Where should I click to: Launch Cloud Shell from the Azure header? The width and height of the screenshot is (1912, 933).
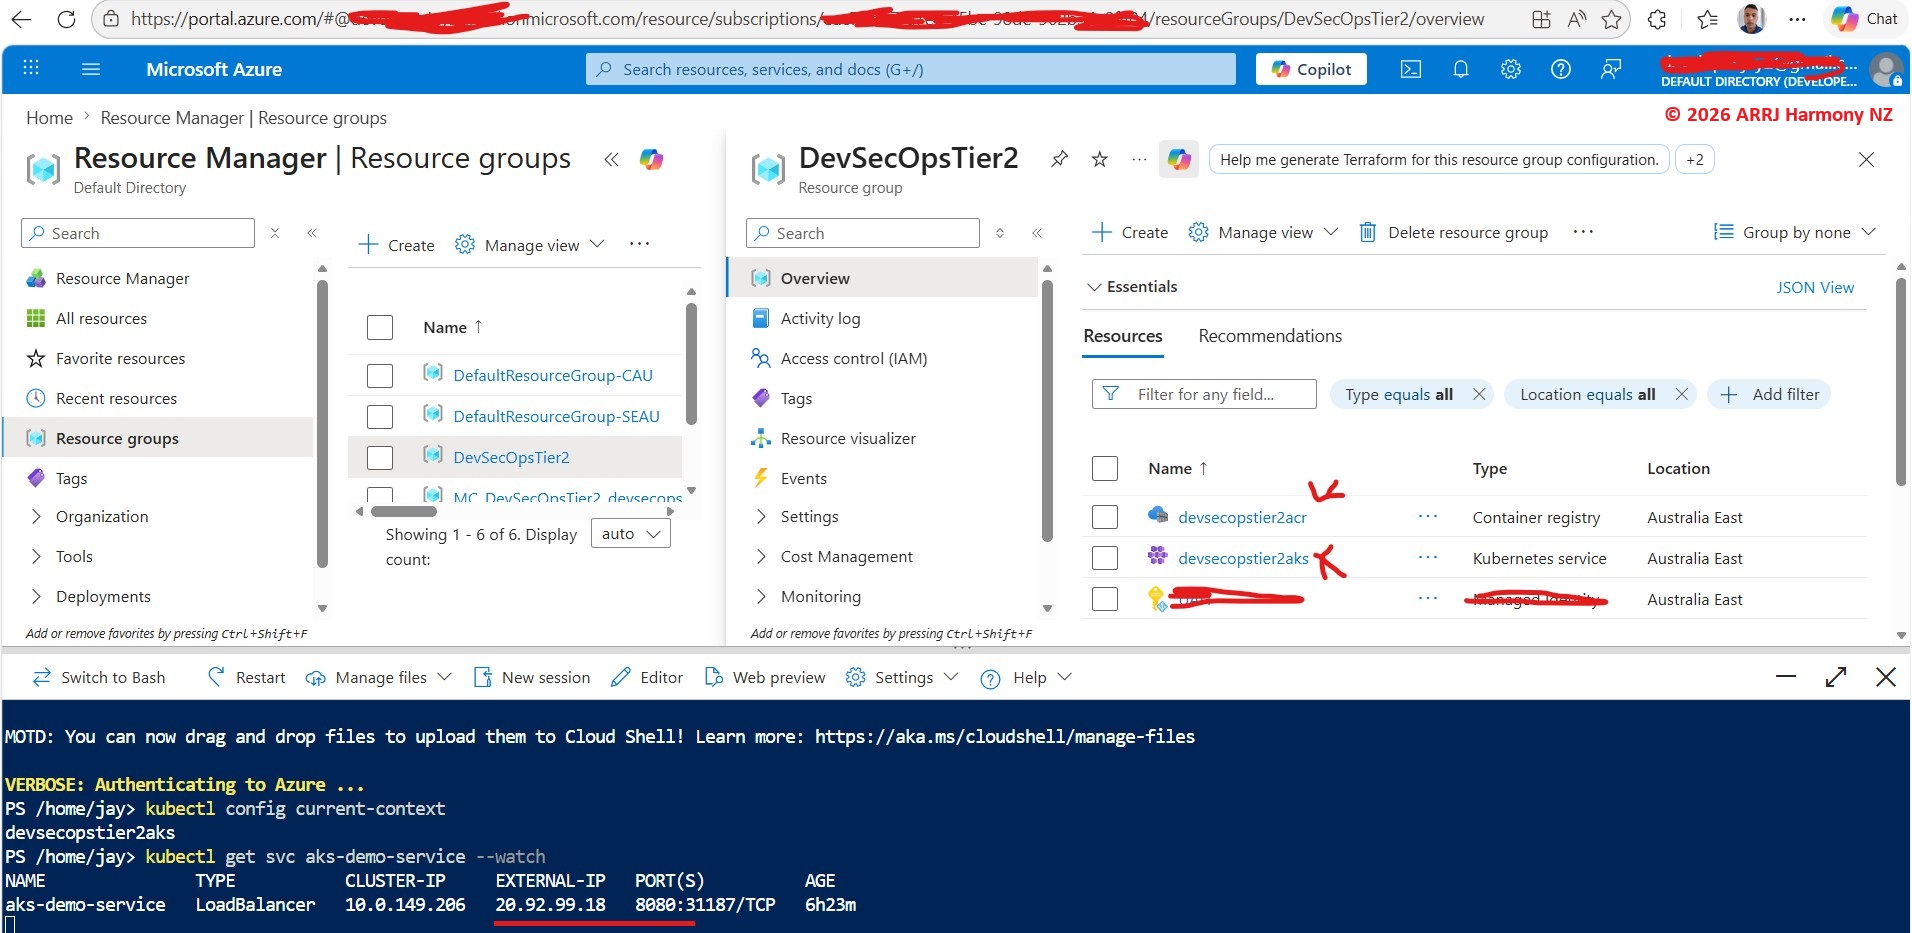tap(1411, 69)
